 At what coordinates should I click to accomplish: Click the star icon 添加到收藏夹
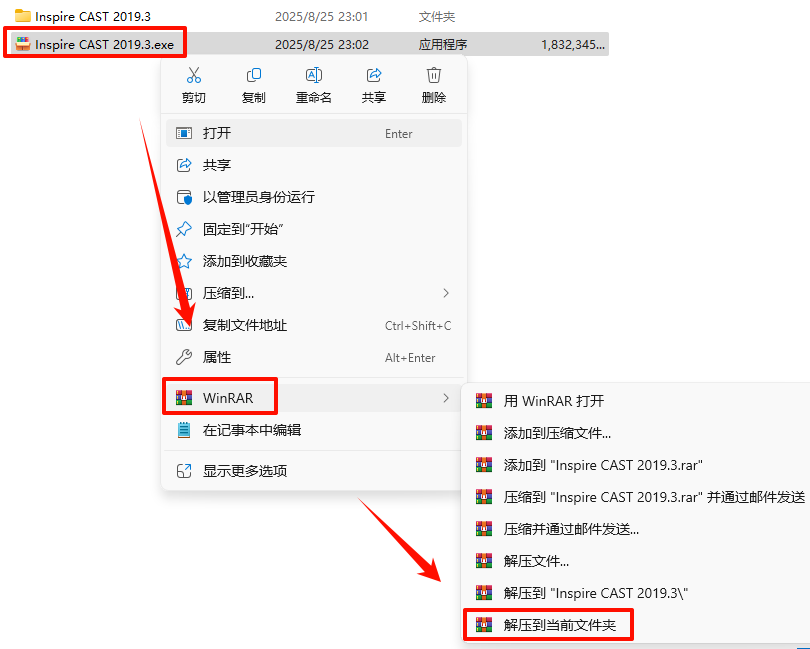184,261
